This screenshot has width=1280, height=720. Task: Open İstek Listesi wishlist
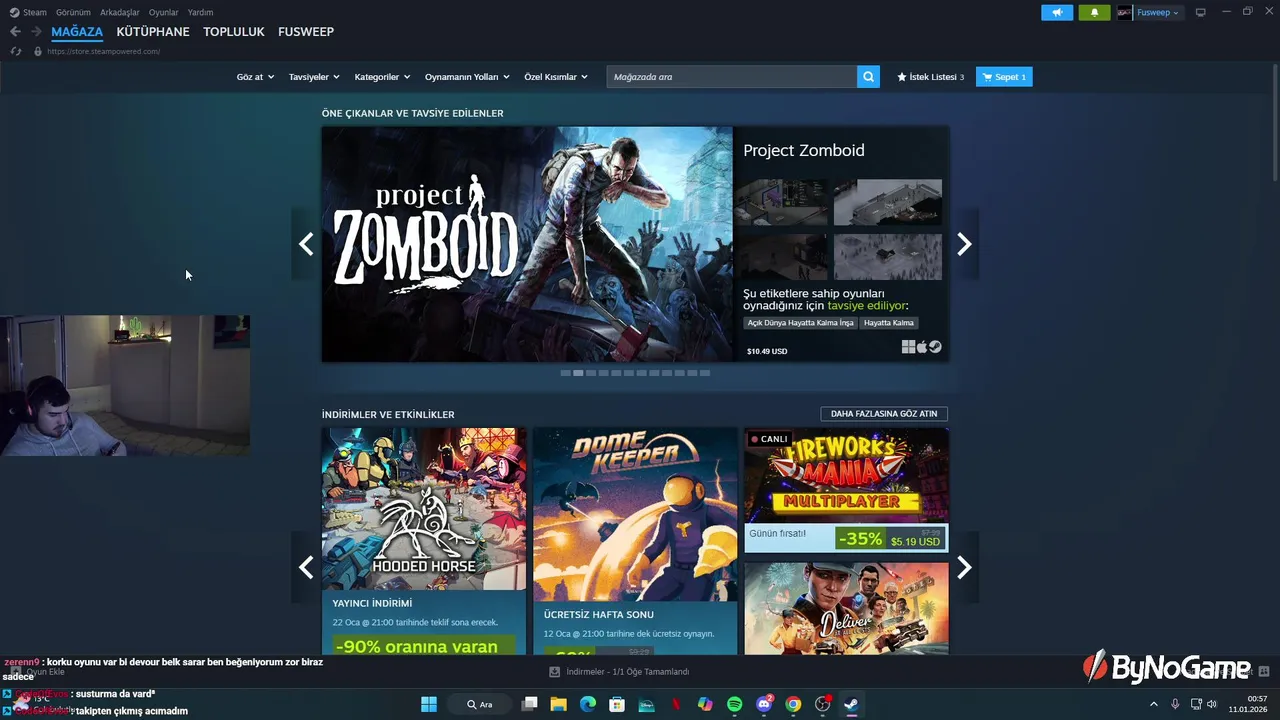tap(930, 77)
